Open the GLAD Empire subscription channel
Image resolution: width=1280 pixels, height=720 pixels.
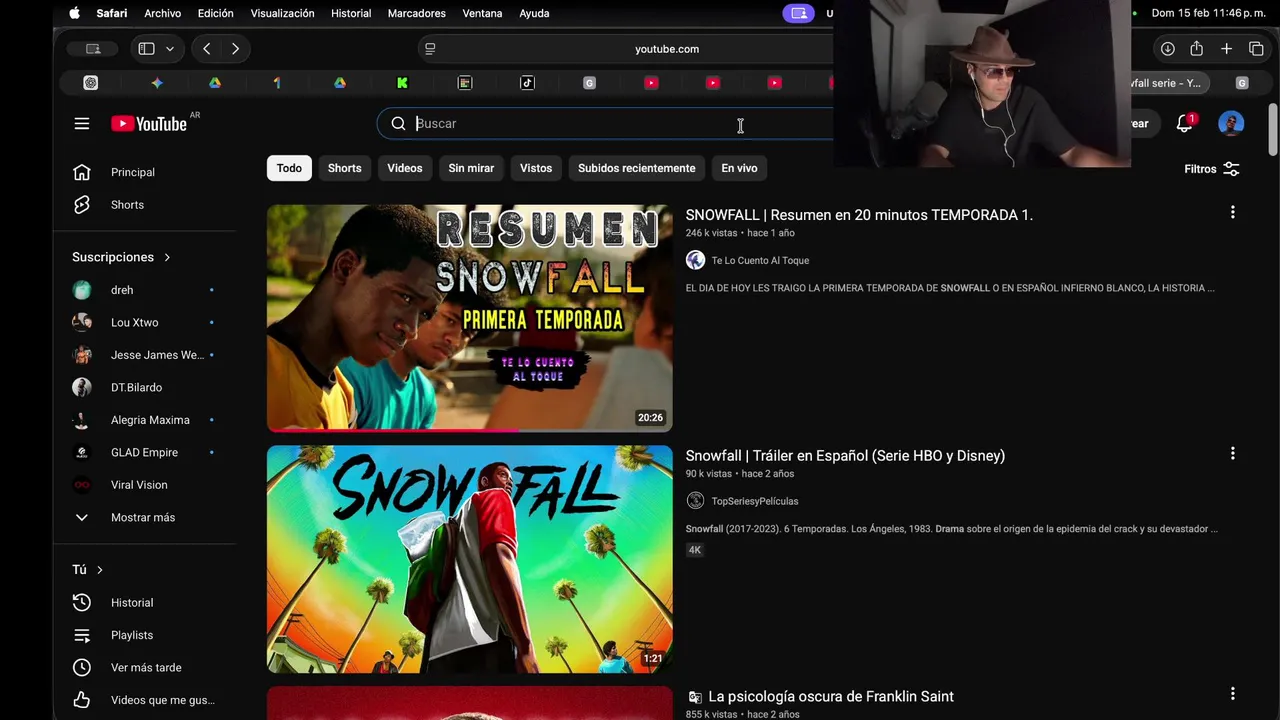point(145,452)
